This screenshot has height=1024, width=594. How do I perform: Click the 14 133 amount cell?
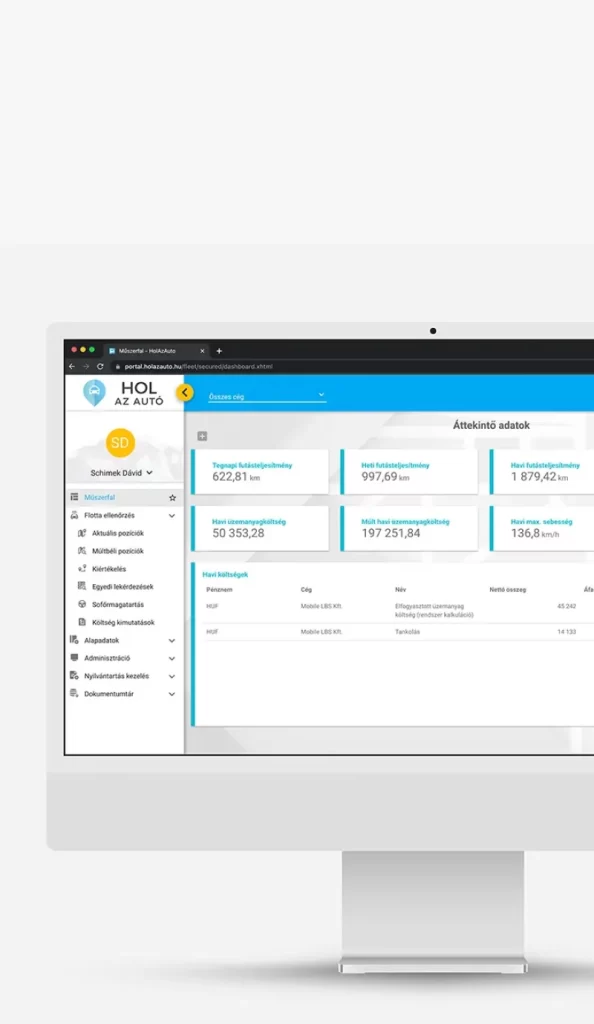[567, 632]
